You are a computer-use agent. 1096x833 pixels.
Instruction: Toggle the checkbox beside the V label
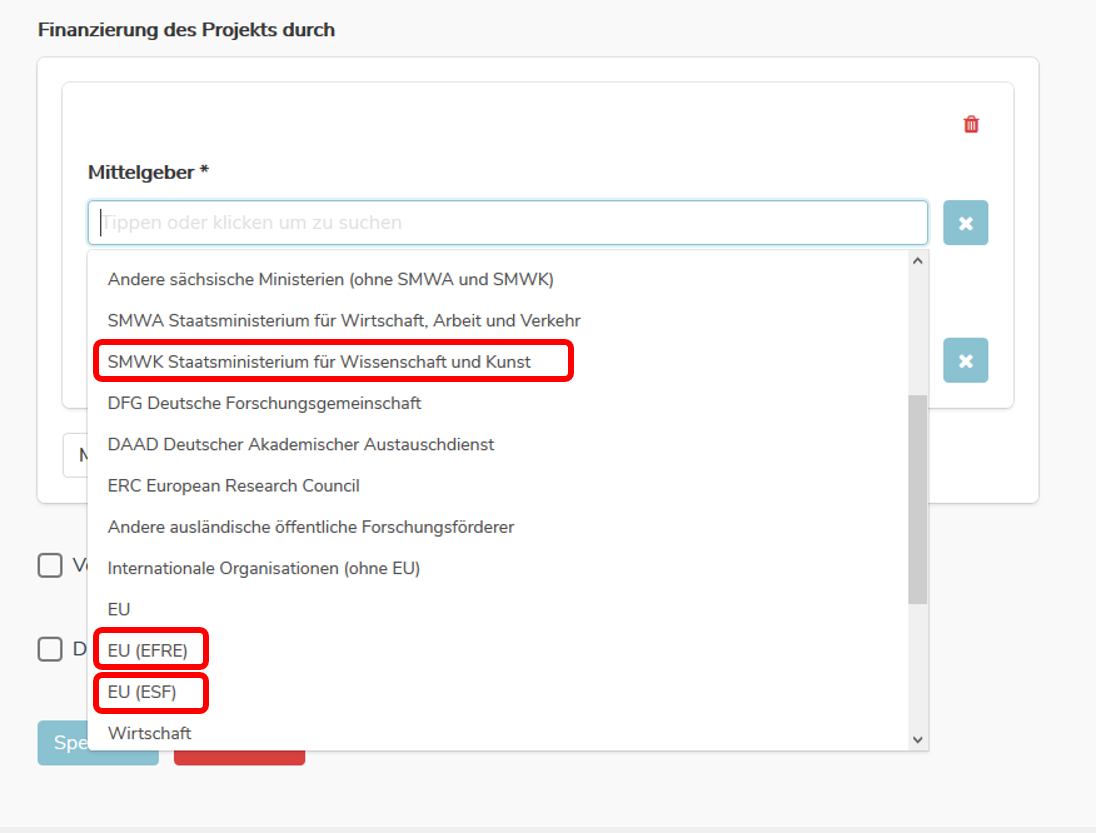50,565
